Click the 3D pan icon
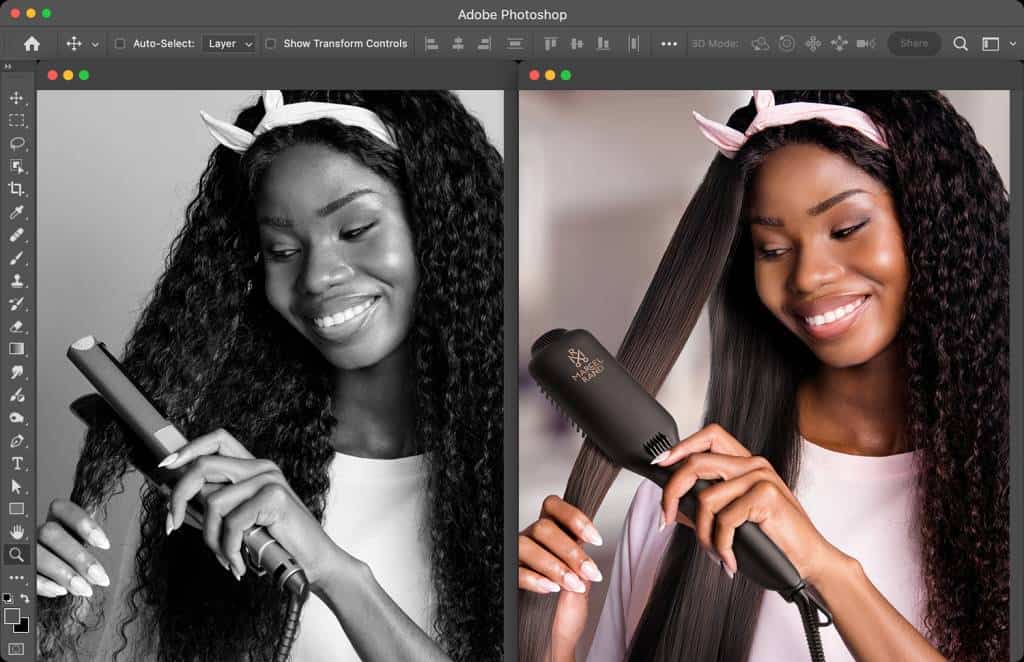1024x662 pixels. tap(813, 44)
